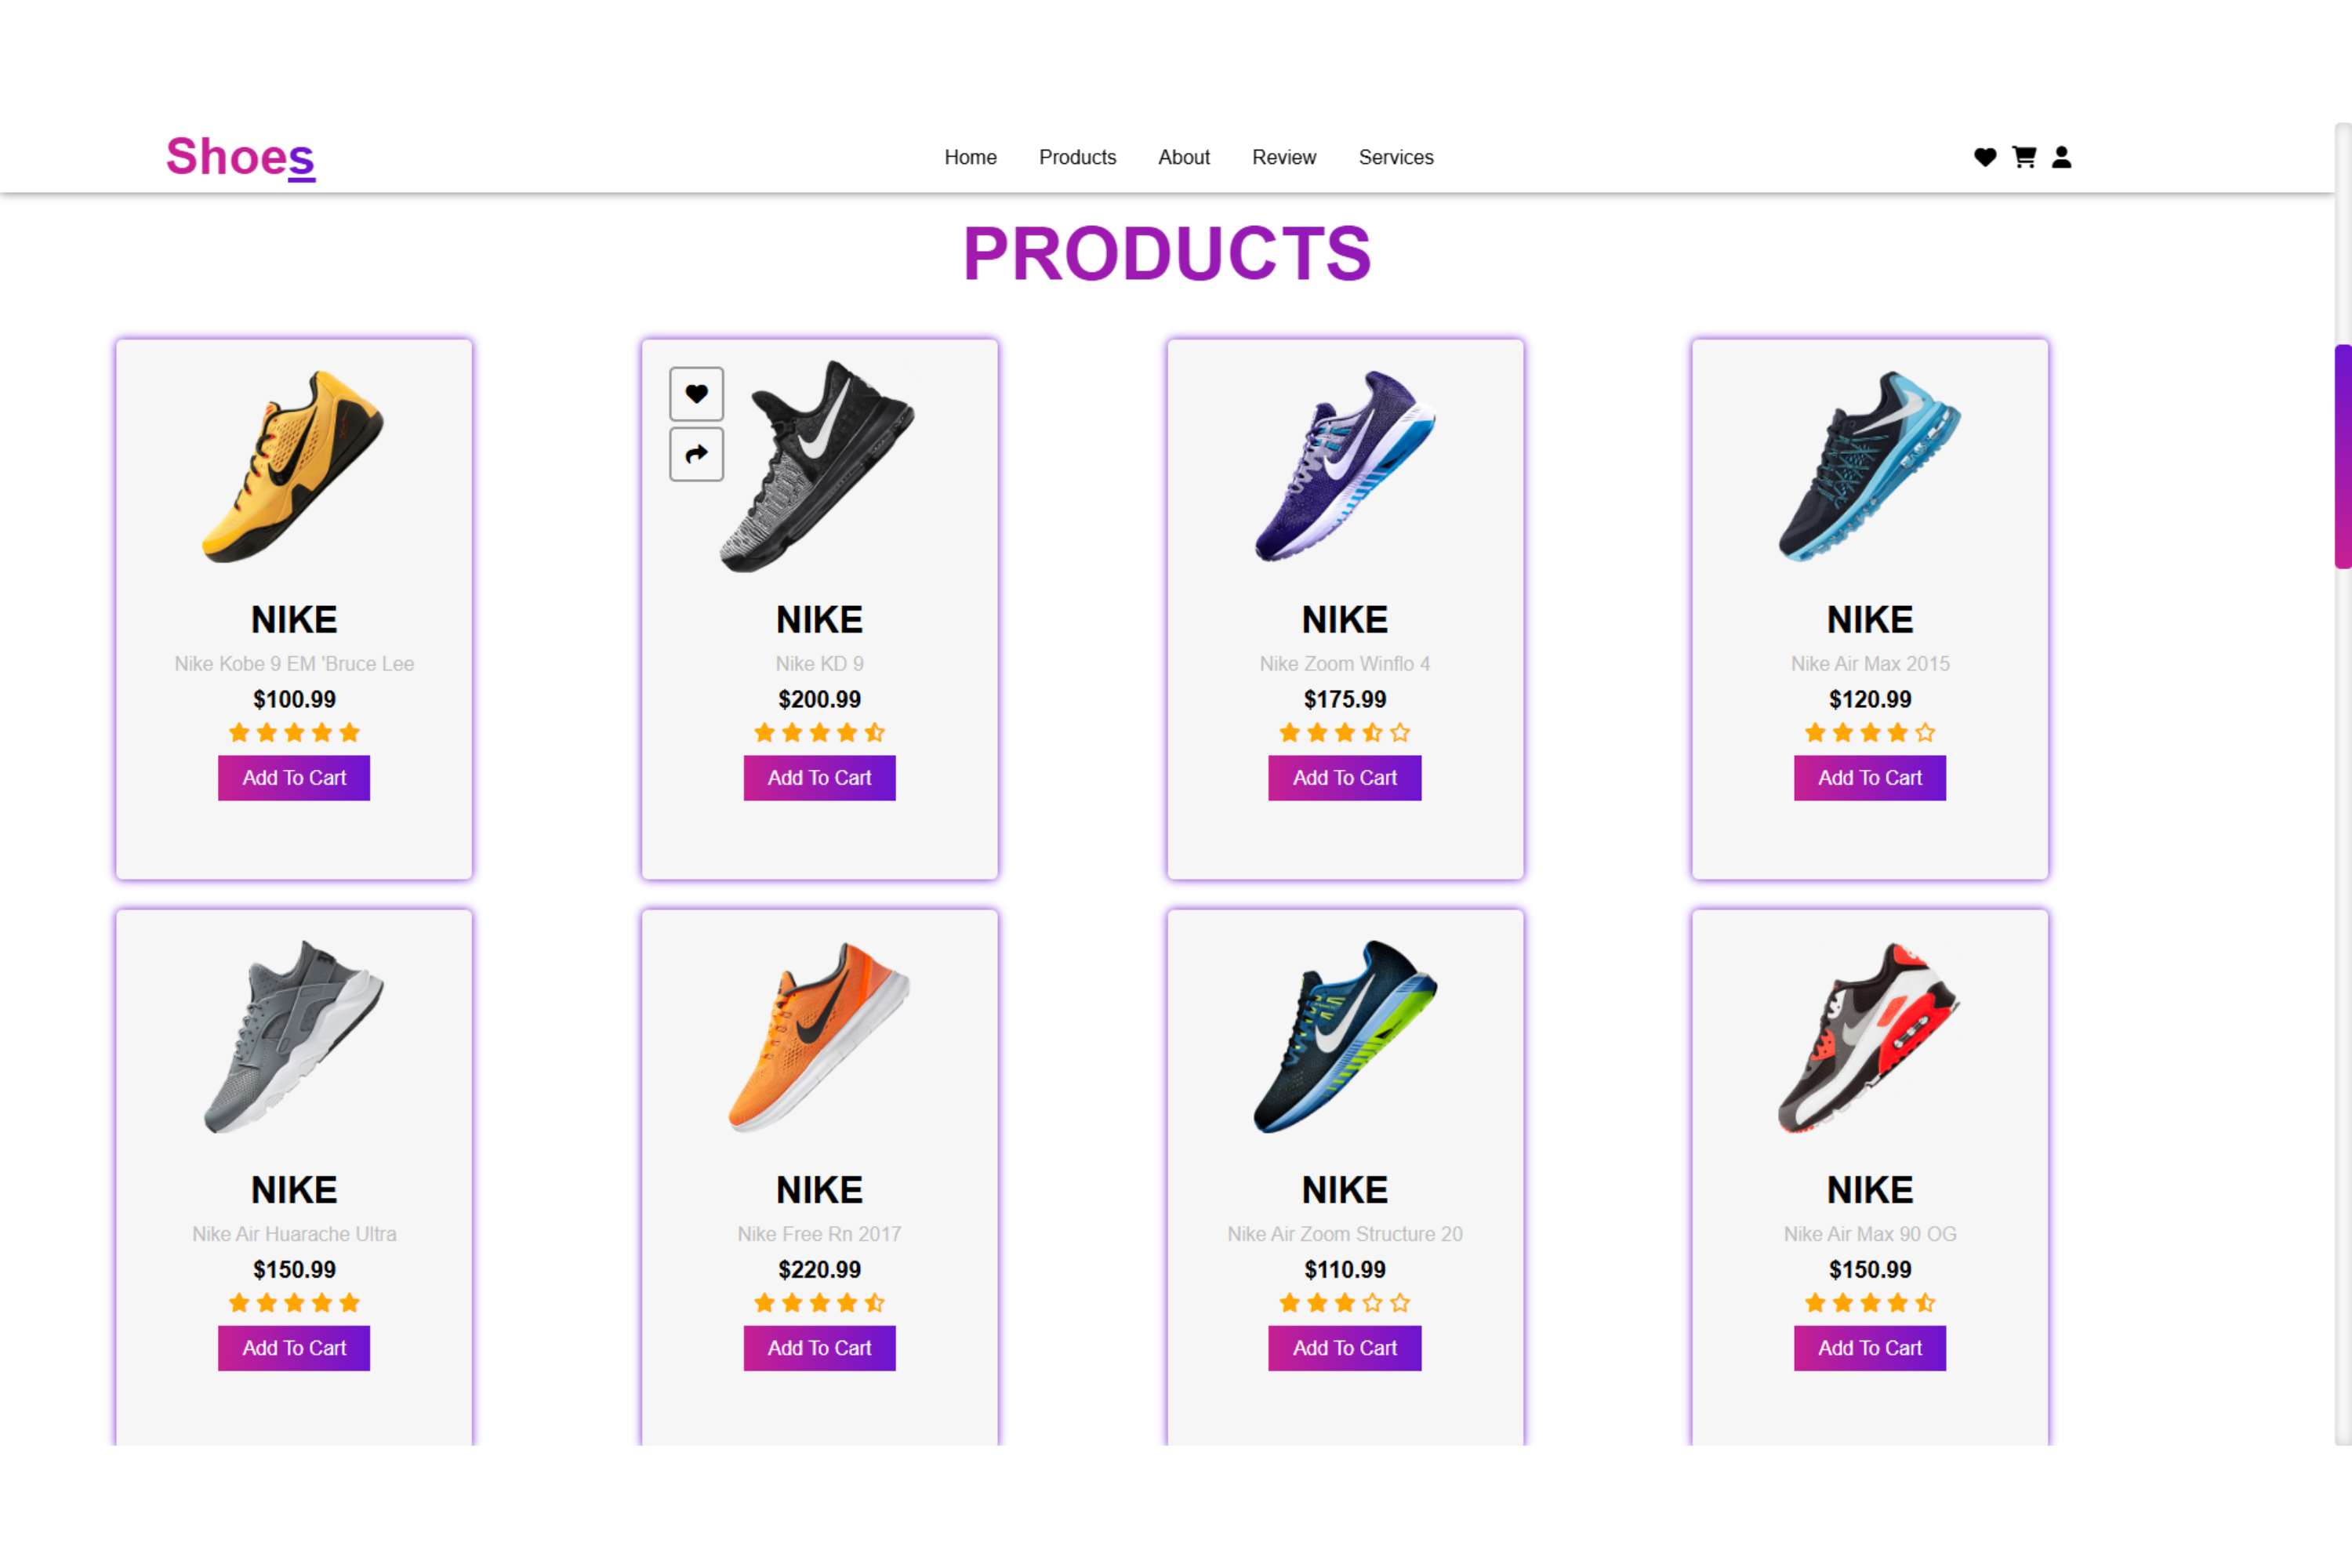This screenshot has width=2352, height=1568.
Task: Open the Review section link
Action: pyautogui.click(x=1284, y=157)
